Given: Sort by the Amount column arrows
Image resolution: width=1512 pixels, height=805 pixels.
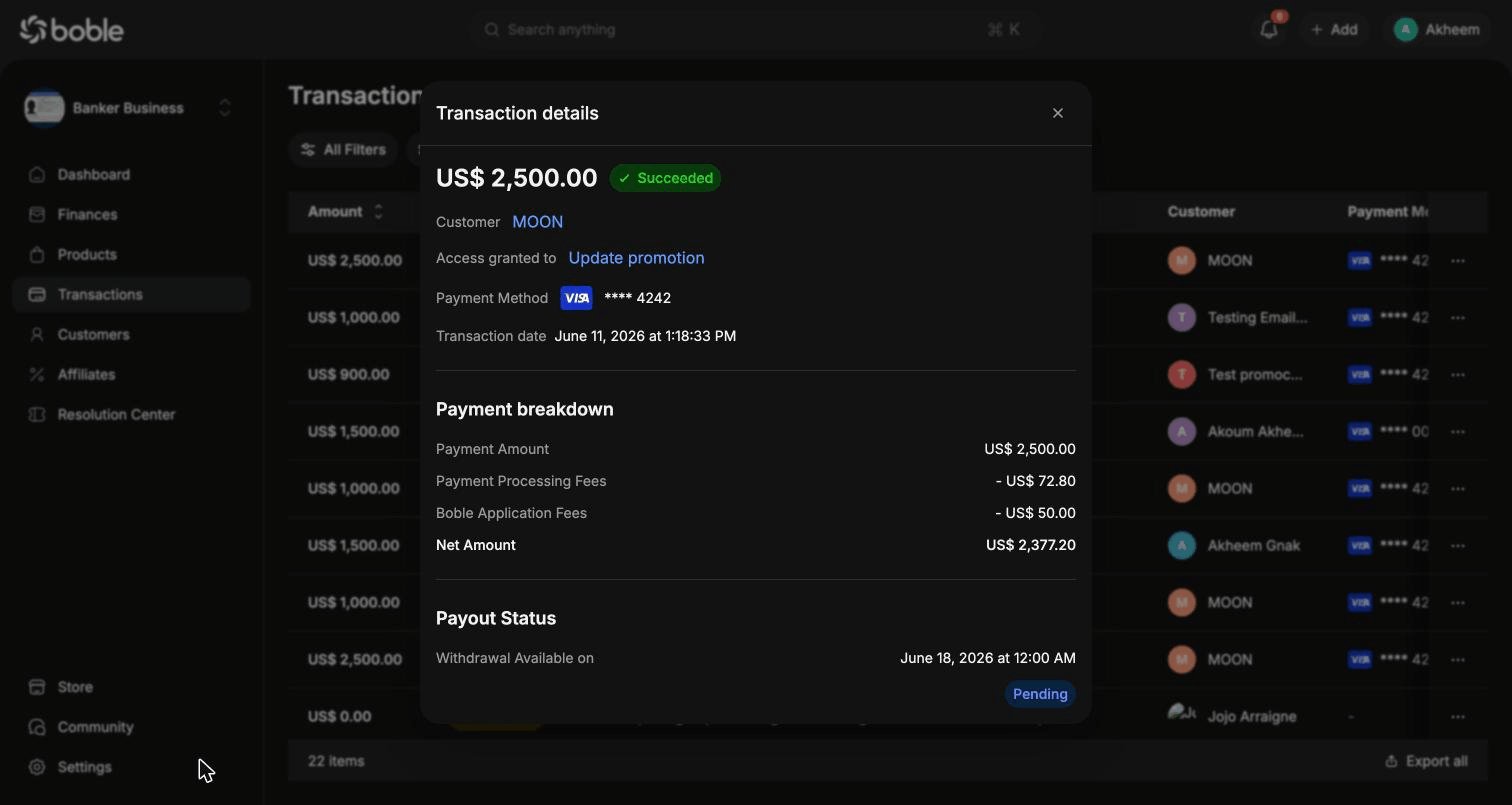Looking at the screenshot, I should click(378, 212).
